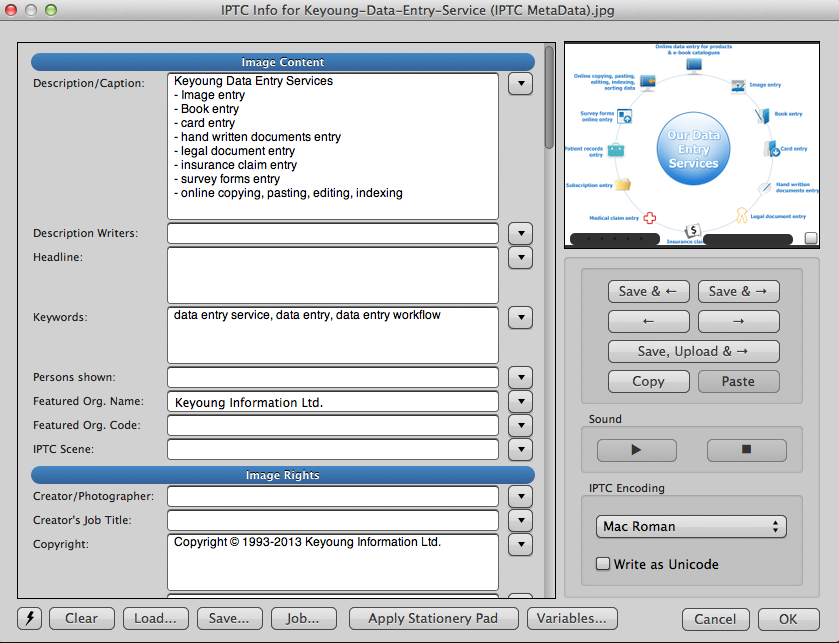Open the Mac Roman encoding dropdown
This screenshot has width=839, height=643.
[693, 526]
